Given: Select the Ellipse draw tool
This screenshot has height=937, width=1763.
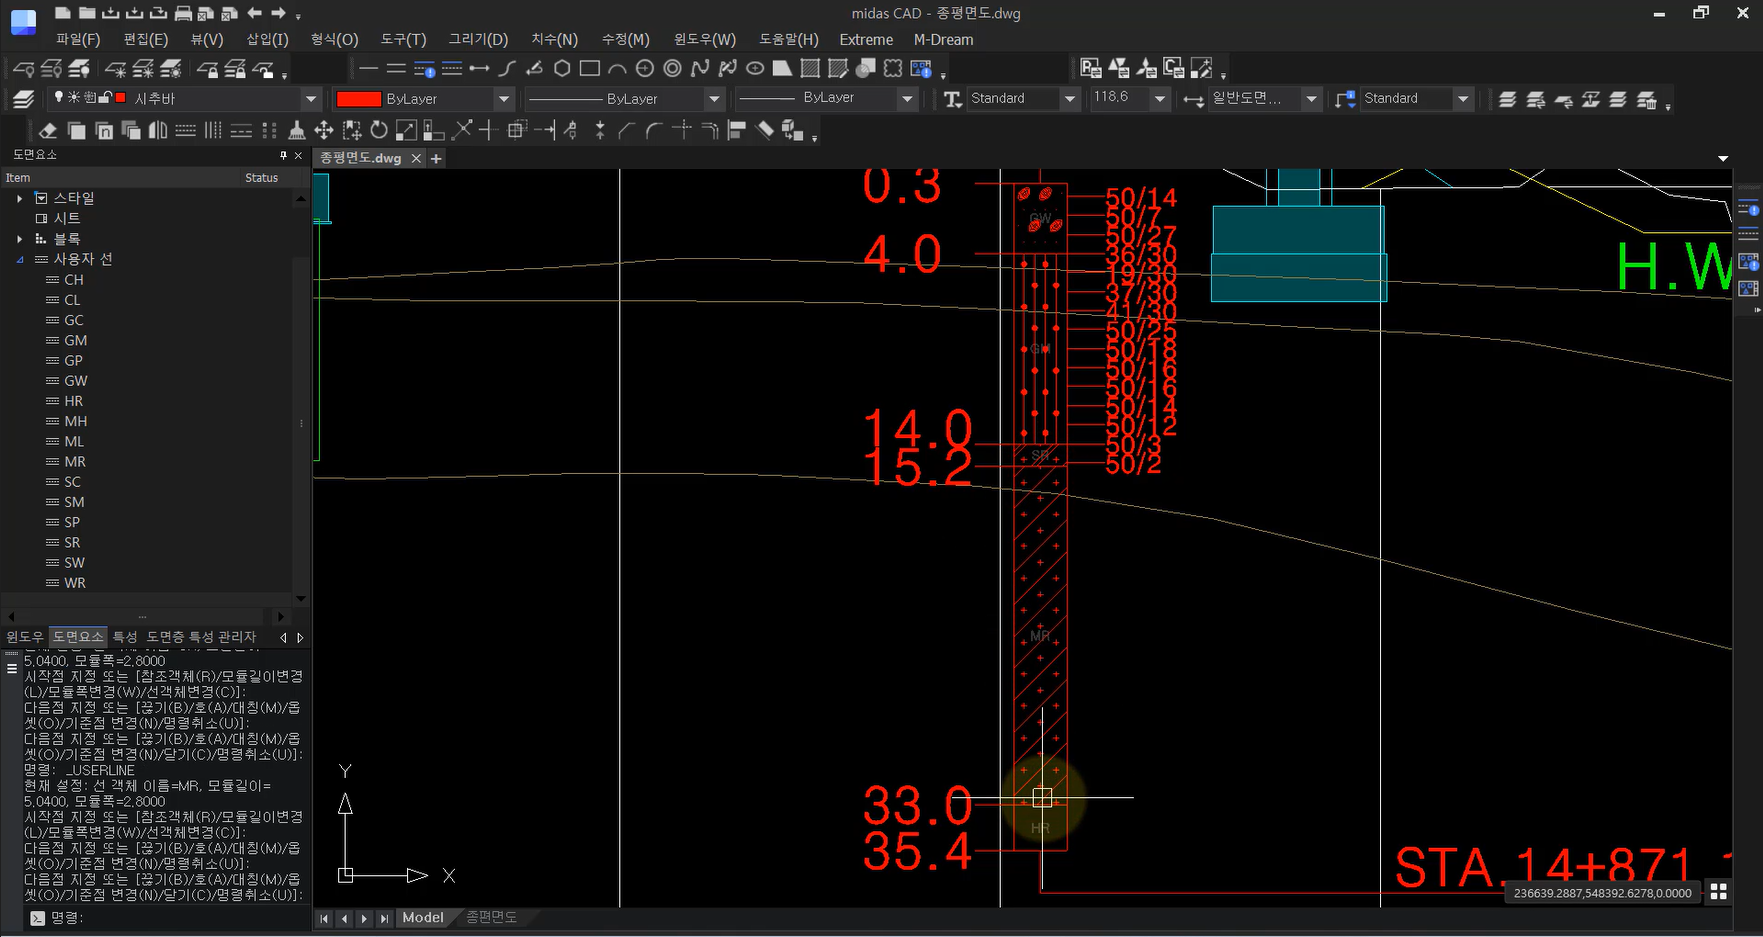Looking at the screenshot, I should click(755, 69).
